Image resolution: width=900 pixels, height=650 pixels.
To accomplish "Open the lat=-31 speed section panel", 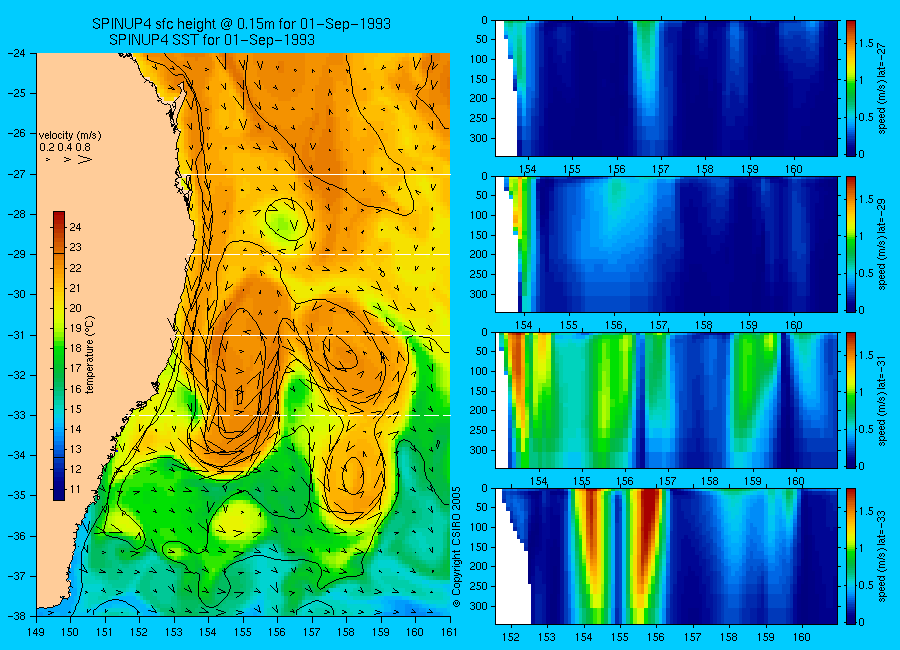I will pos(666,400).
